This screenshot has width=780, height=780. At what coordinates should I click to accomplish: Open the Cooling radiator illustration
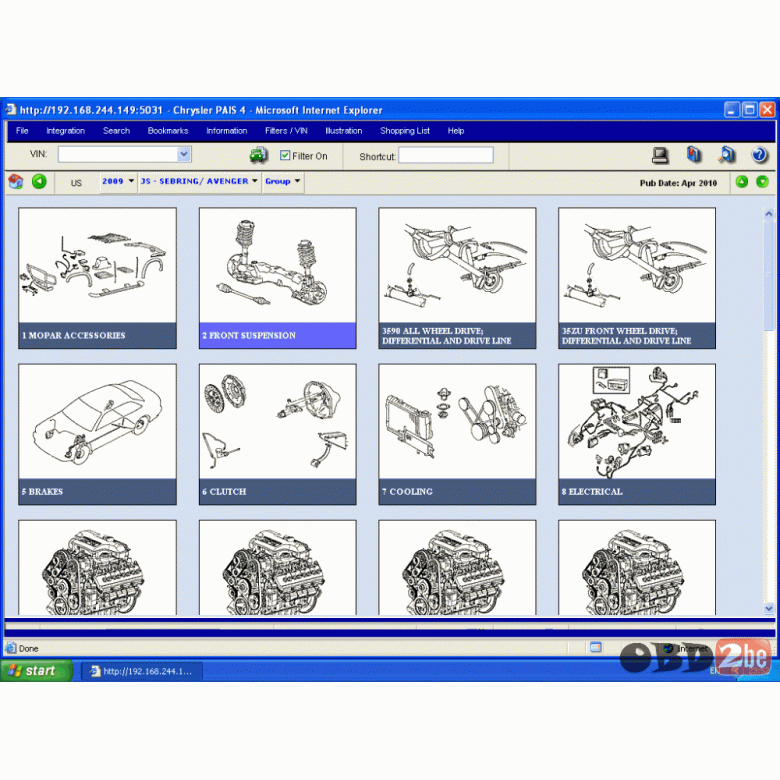[x=457, y=422]
